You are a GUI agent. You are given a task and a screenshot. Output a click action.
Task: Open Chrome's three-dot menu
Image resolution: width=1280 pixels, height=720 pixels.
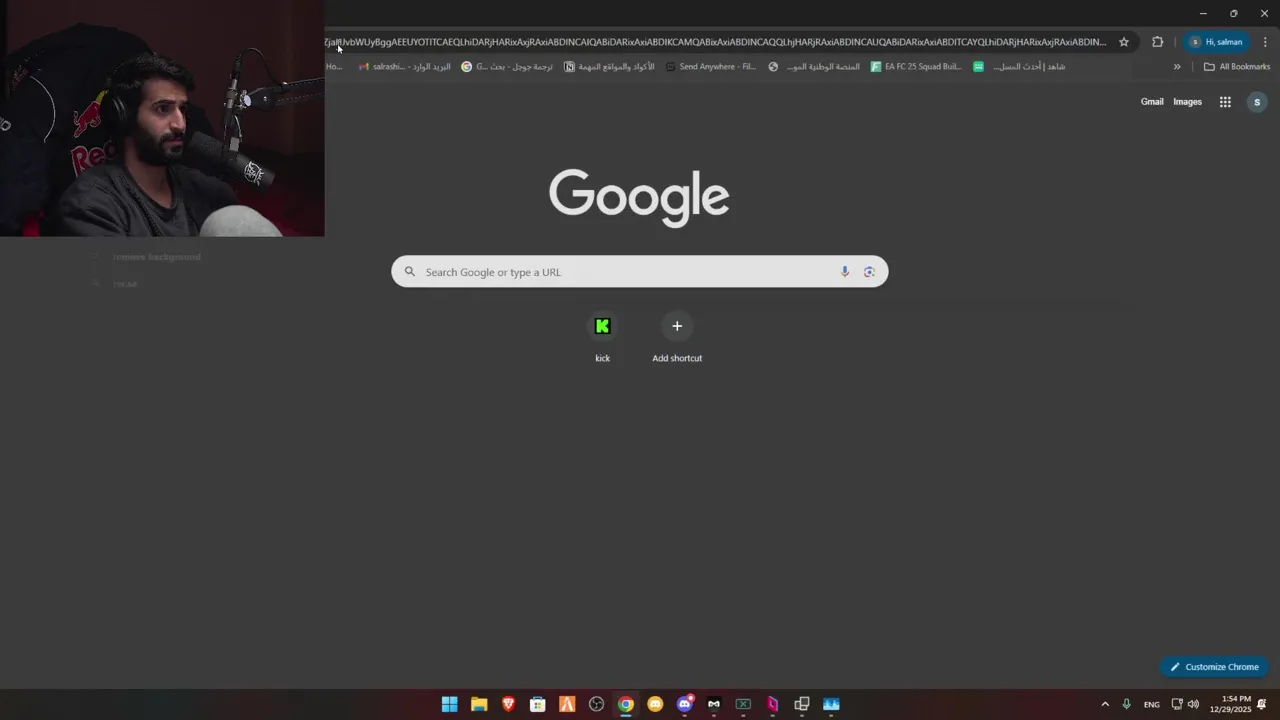pyautogui.click(x=1265, y=42)
